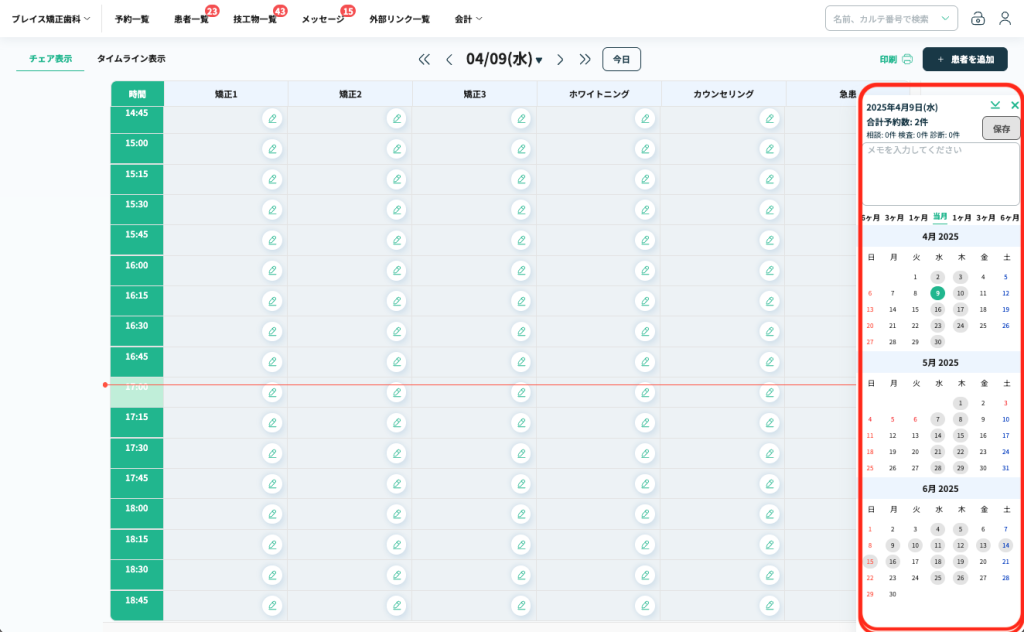Image resolution: width=1024 pixels, height=632 pixels.
Task: Click the edit pencil for 矯正3 at 17:30
Action: point(521,453)
